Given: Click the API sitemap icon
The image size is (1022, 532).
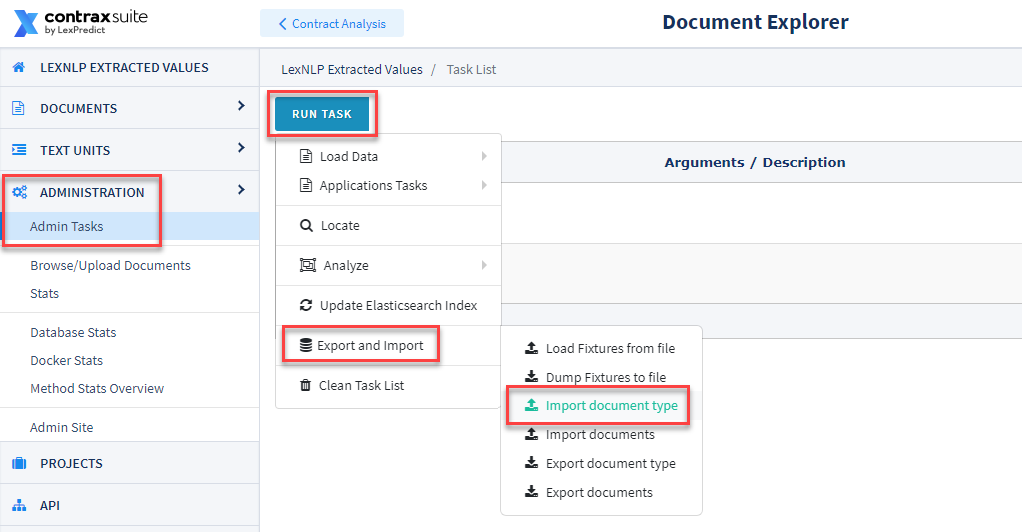Looking at the screenshot, I should pos(20,505).
